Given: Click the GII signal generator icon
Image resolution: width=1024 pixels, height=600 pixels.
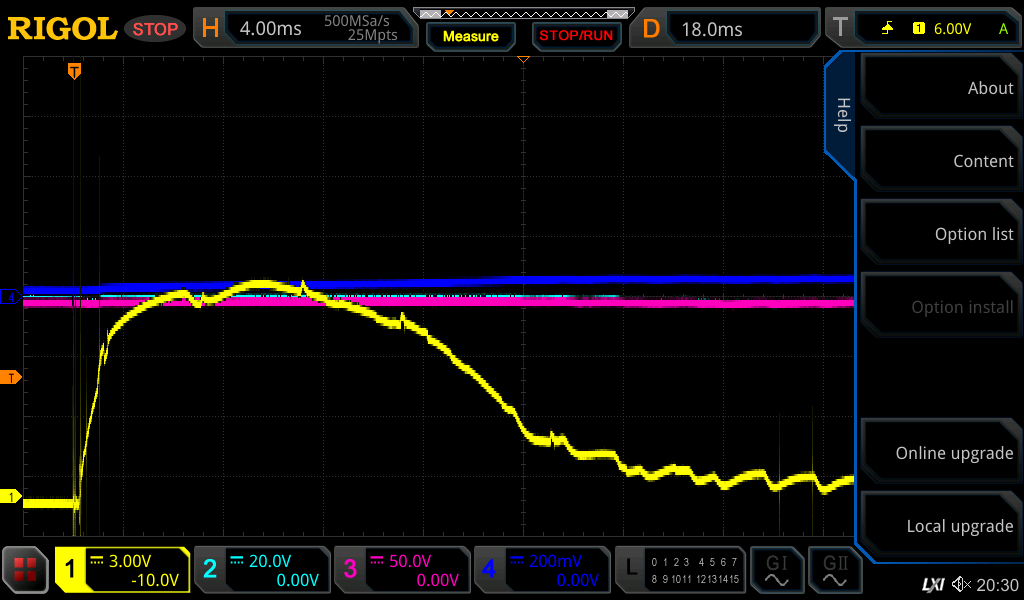Looking at the screenshot, I should (x=835, y=569).
